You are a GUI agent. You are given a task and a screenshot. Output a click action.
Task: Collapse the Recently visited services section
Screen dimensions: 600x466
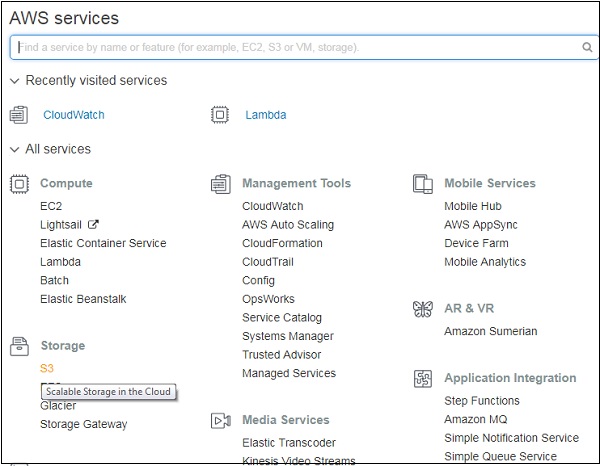coord(14,81)
